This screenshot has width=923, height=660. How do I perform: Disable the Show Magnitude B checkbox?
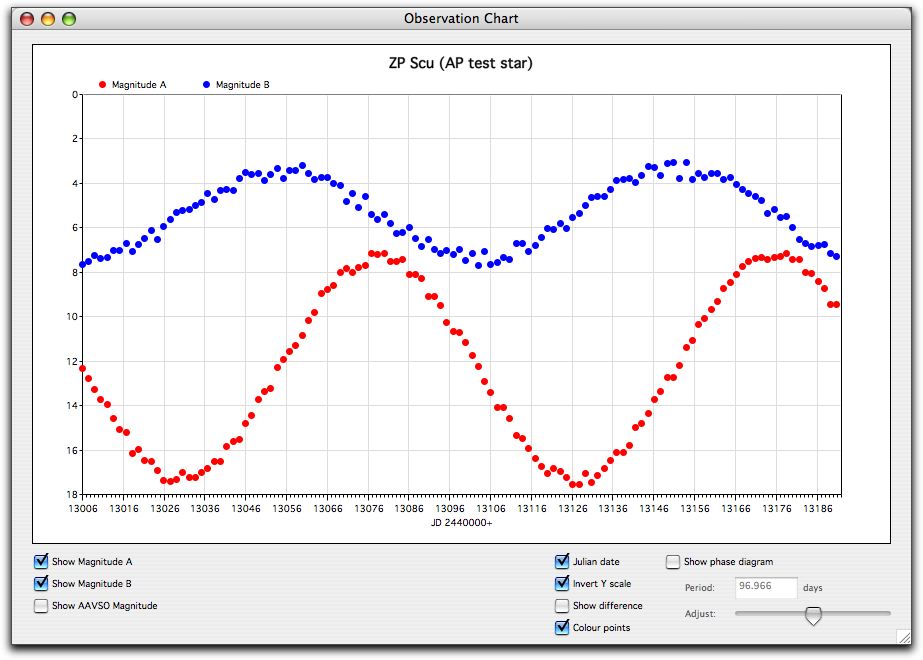pos(41,584)
